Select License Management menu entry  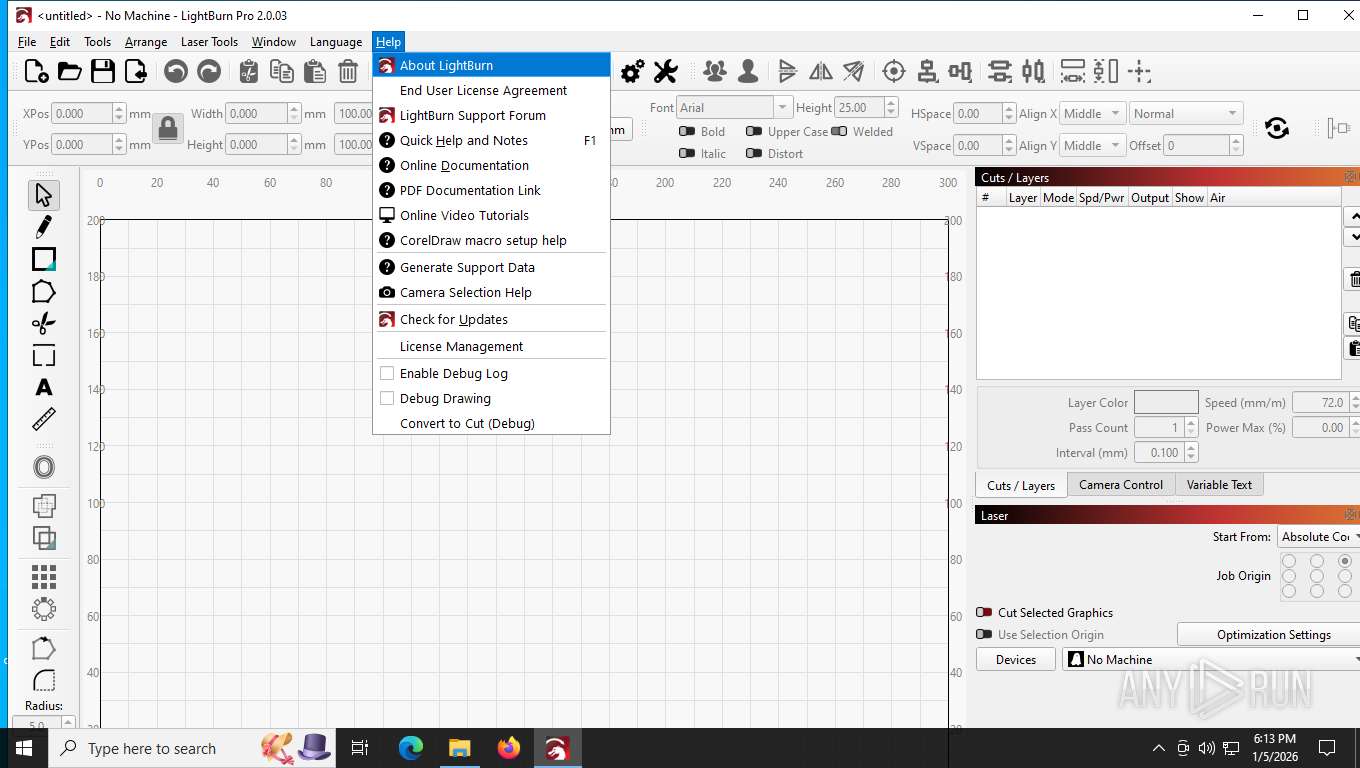[x=491, y=346]
